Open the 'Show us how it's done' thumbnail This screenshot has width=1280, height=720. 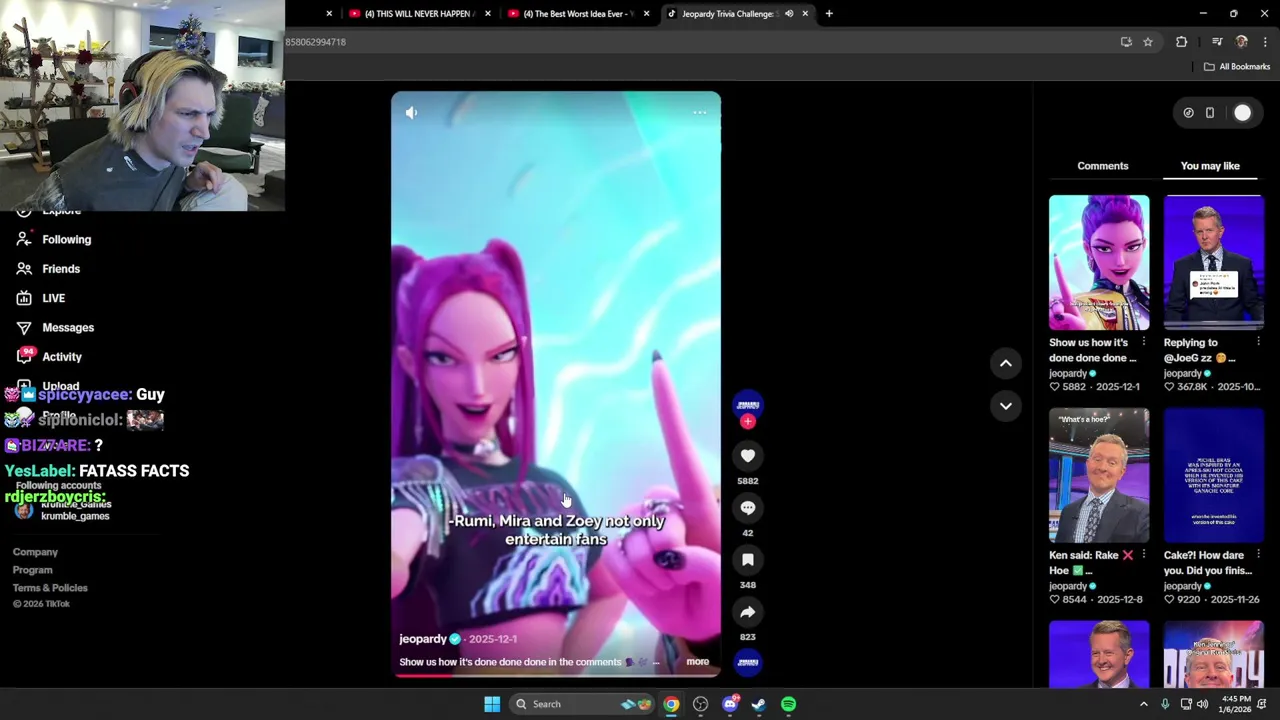(1099, 263)
